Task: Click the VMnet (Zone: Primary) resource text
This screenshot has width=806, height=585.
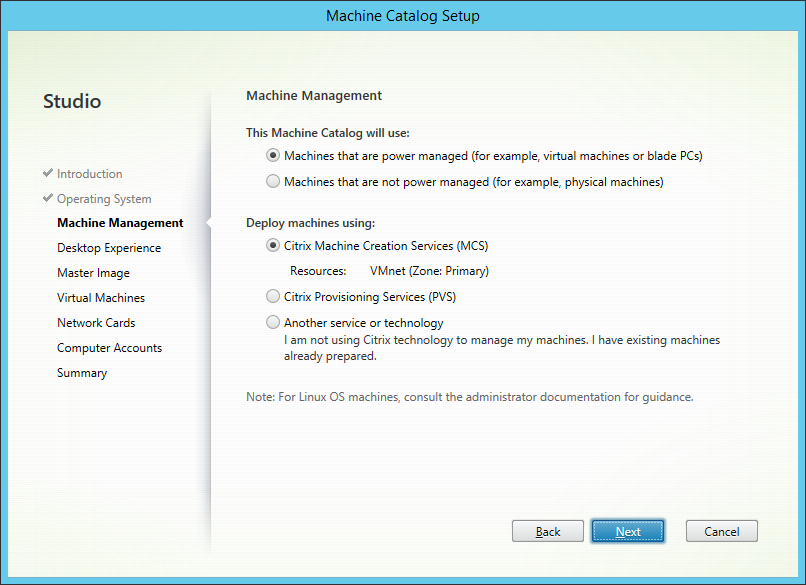Action: pyautogui.click(x=429, y=271)
